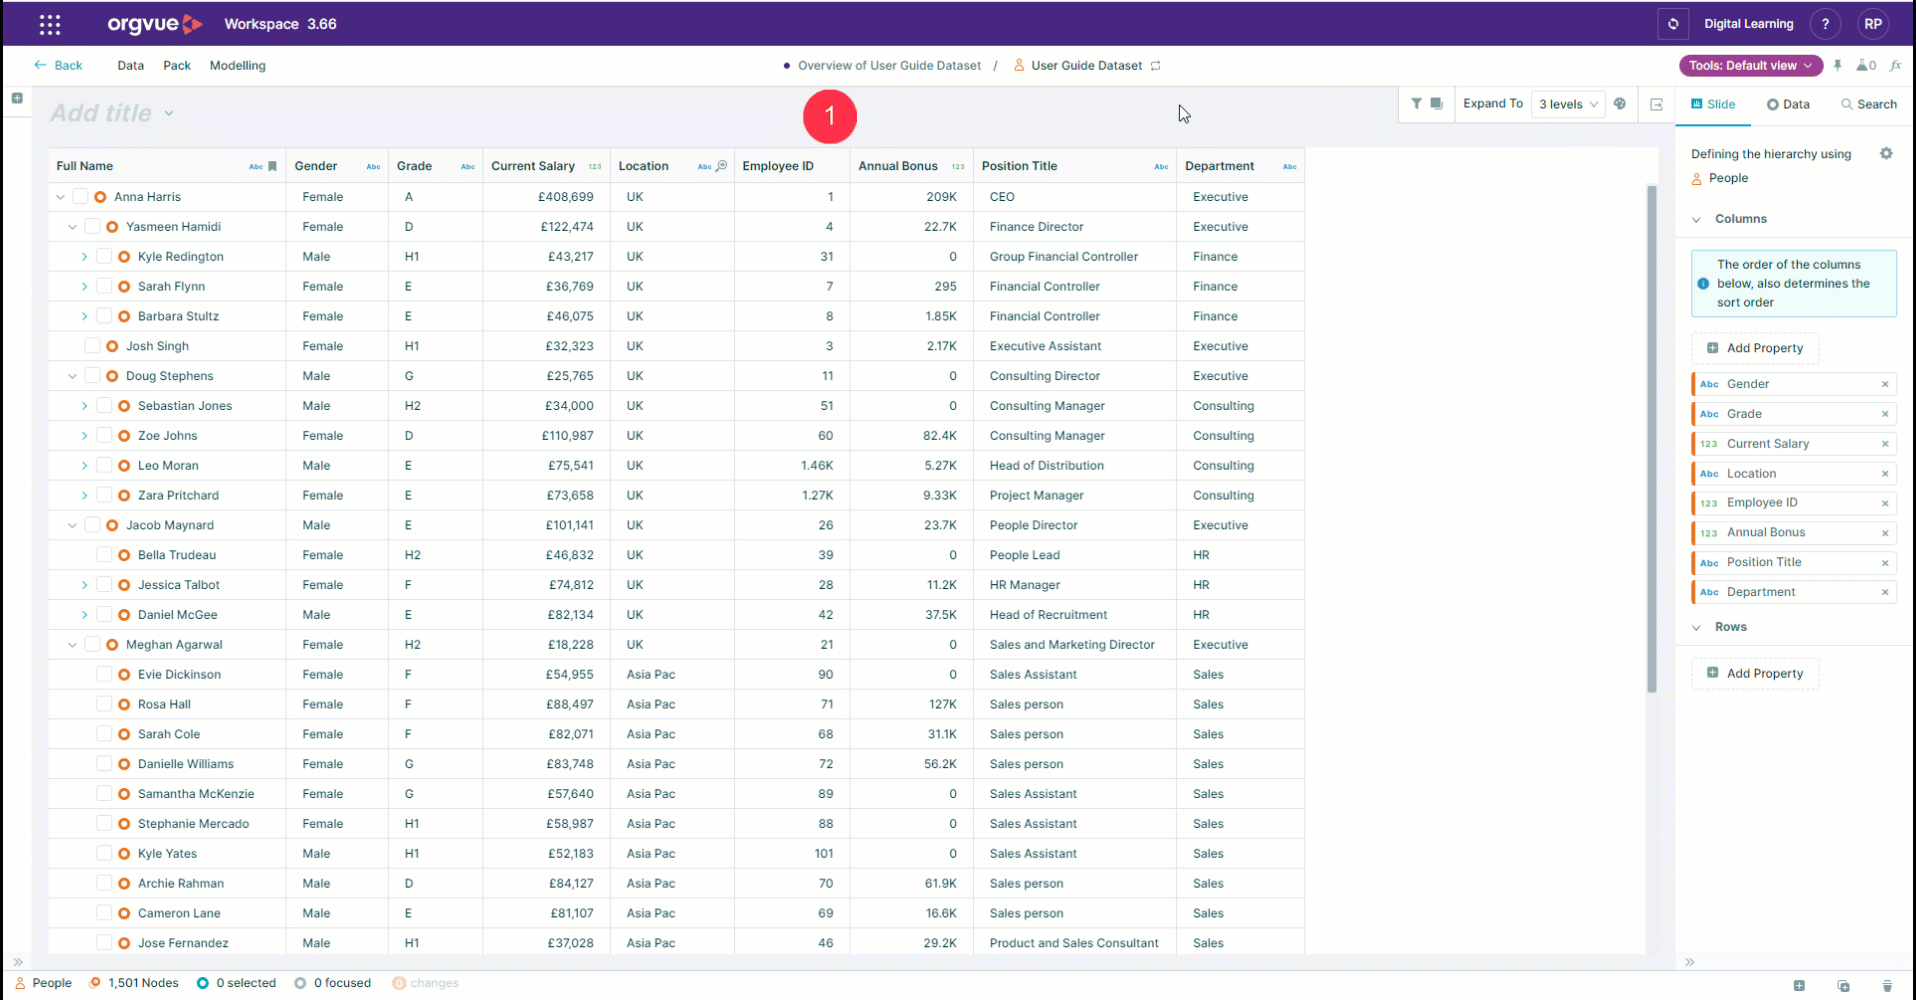This screenshot has width=1916, height=1000.
Task: Open Overview of User Guide Dataset breadcrumb
Action: point(889,66)
